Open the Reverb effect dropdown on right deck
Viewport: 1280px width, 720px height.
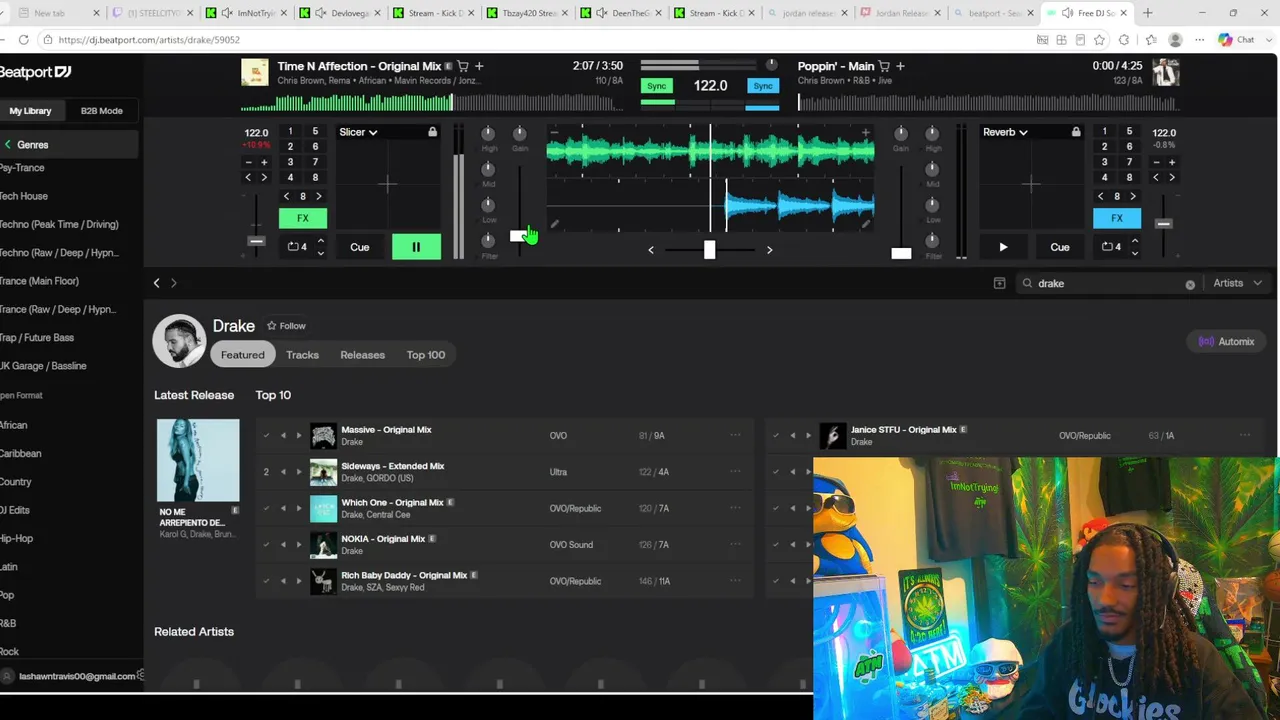coord(1005,132)
